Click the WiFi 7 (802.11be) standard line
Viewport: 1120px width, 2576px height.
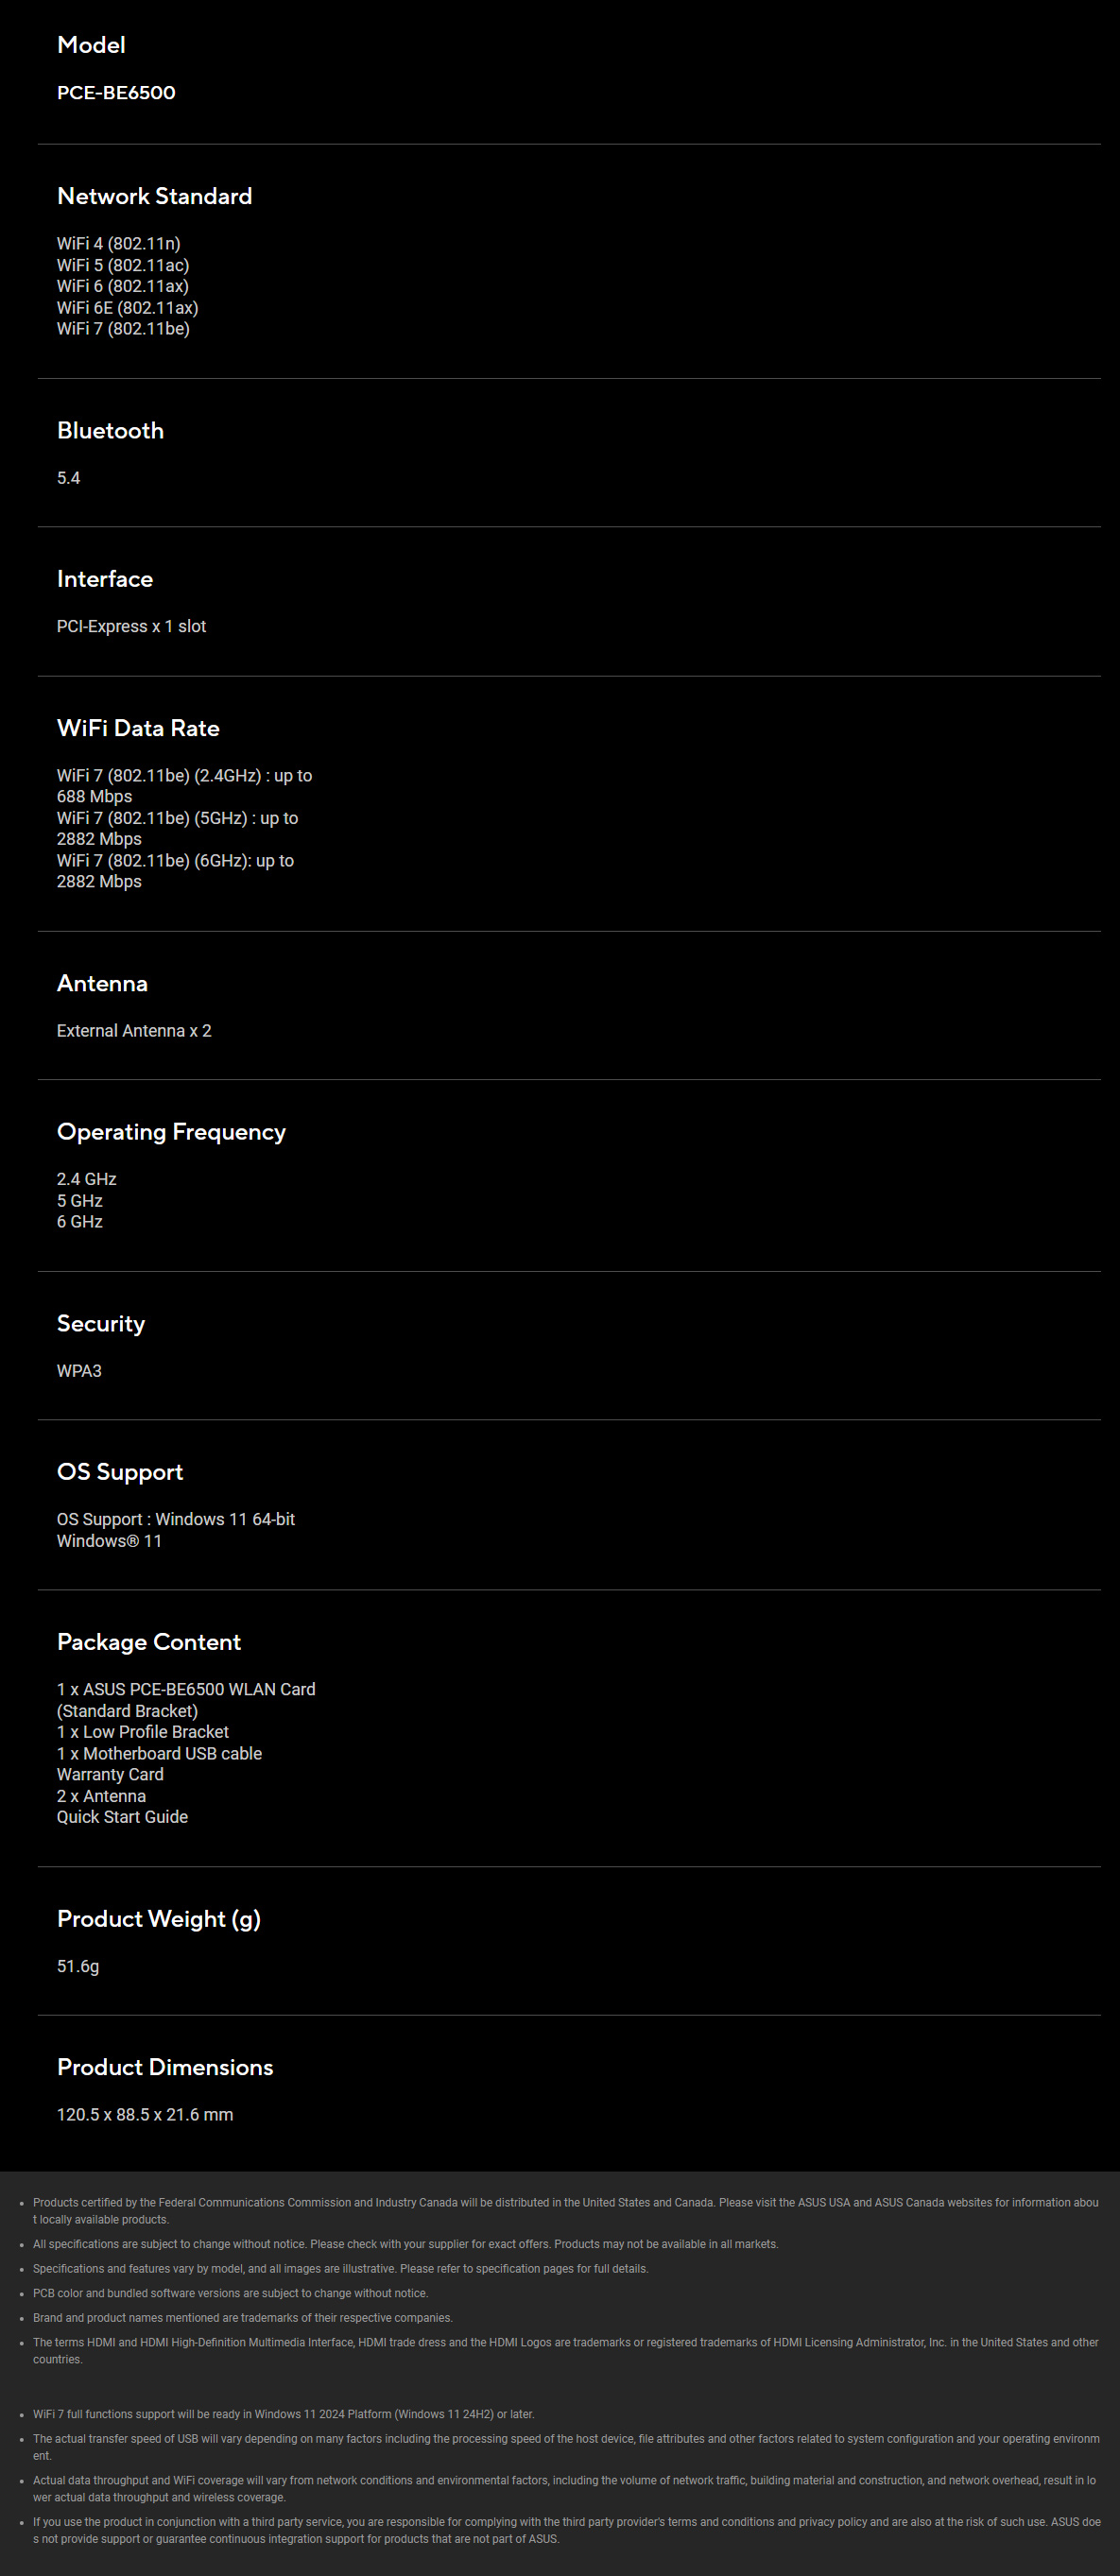pyautogui.click(x=123, y=329)
